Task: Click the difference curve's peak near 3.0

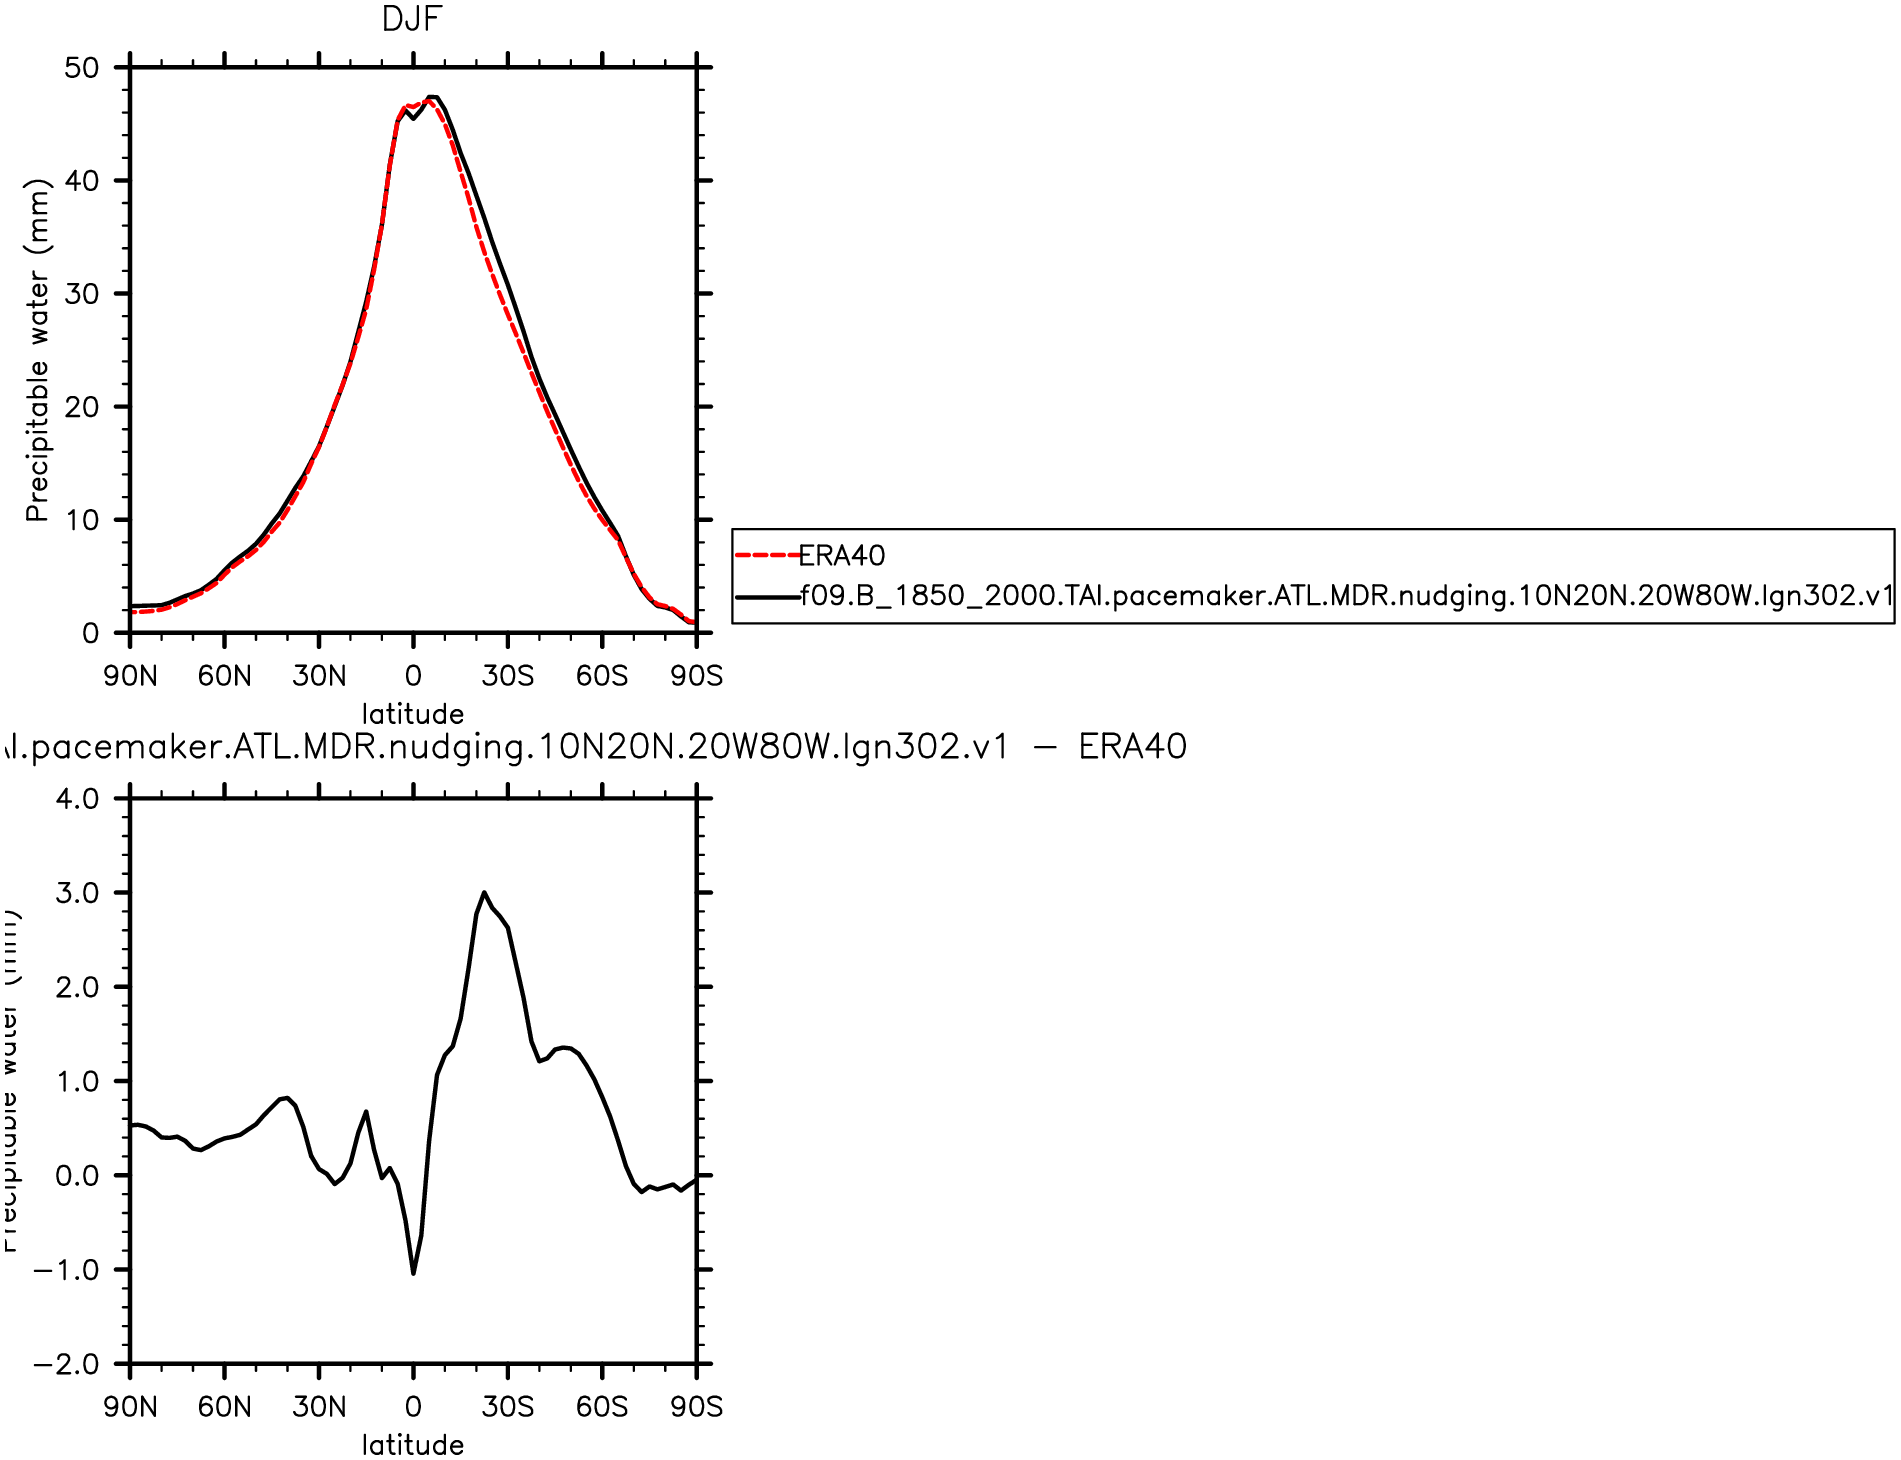Action: click(484, 892)
